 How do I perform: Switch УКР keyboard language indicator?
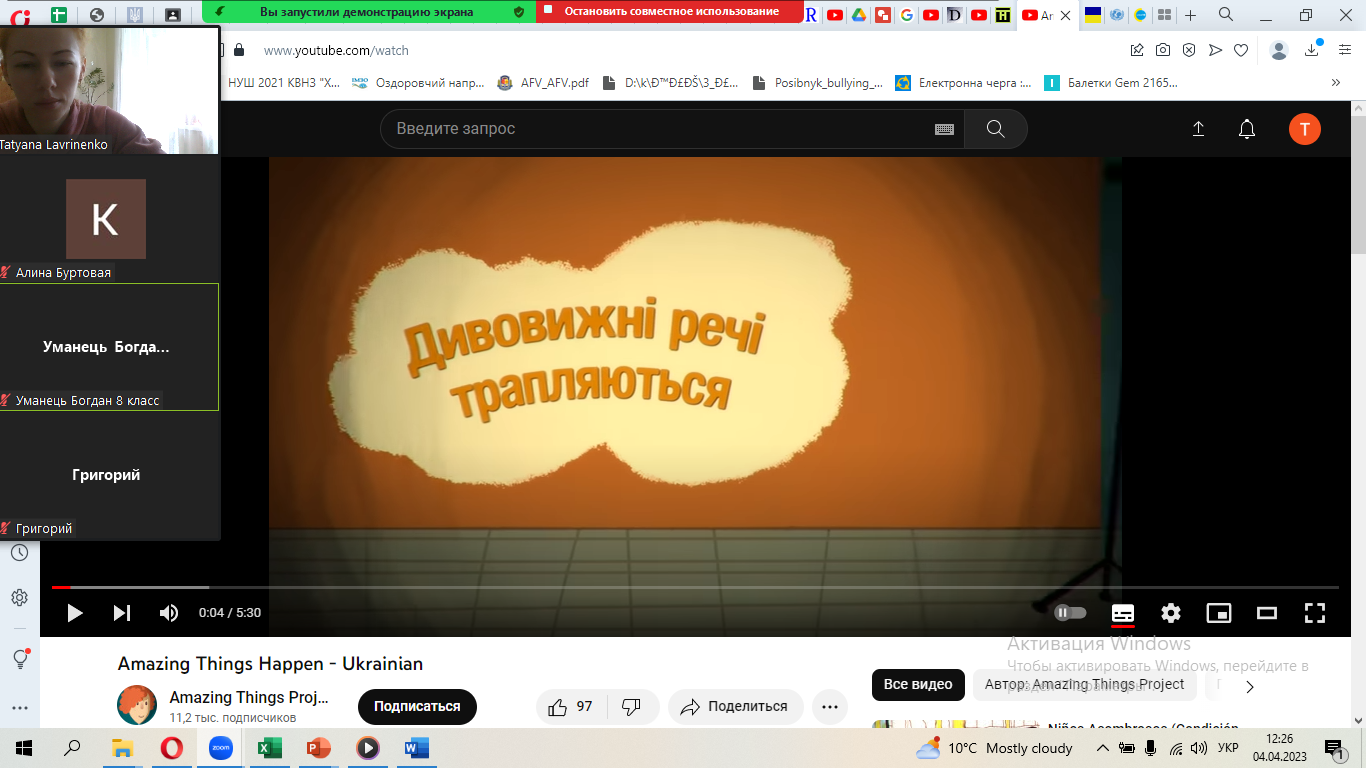coord(1229,748)
